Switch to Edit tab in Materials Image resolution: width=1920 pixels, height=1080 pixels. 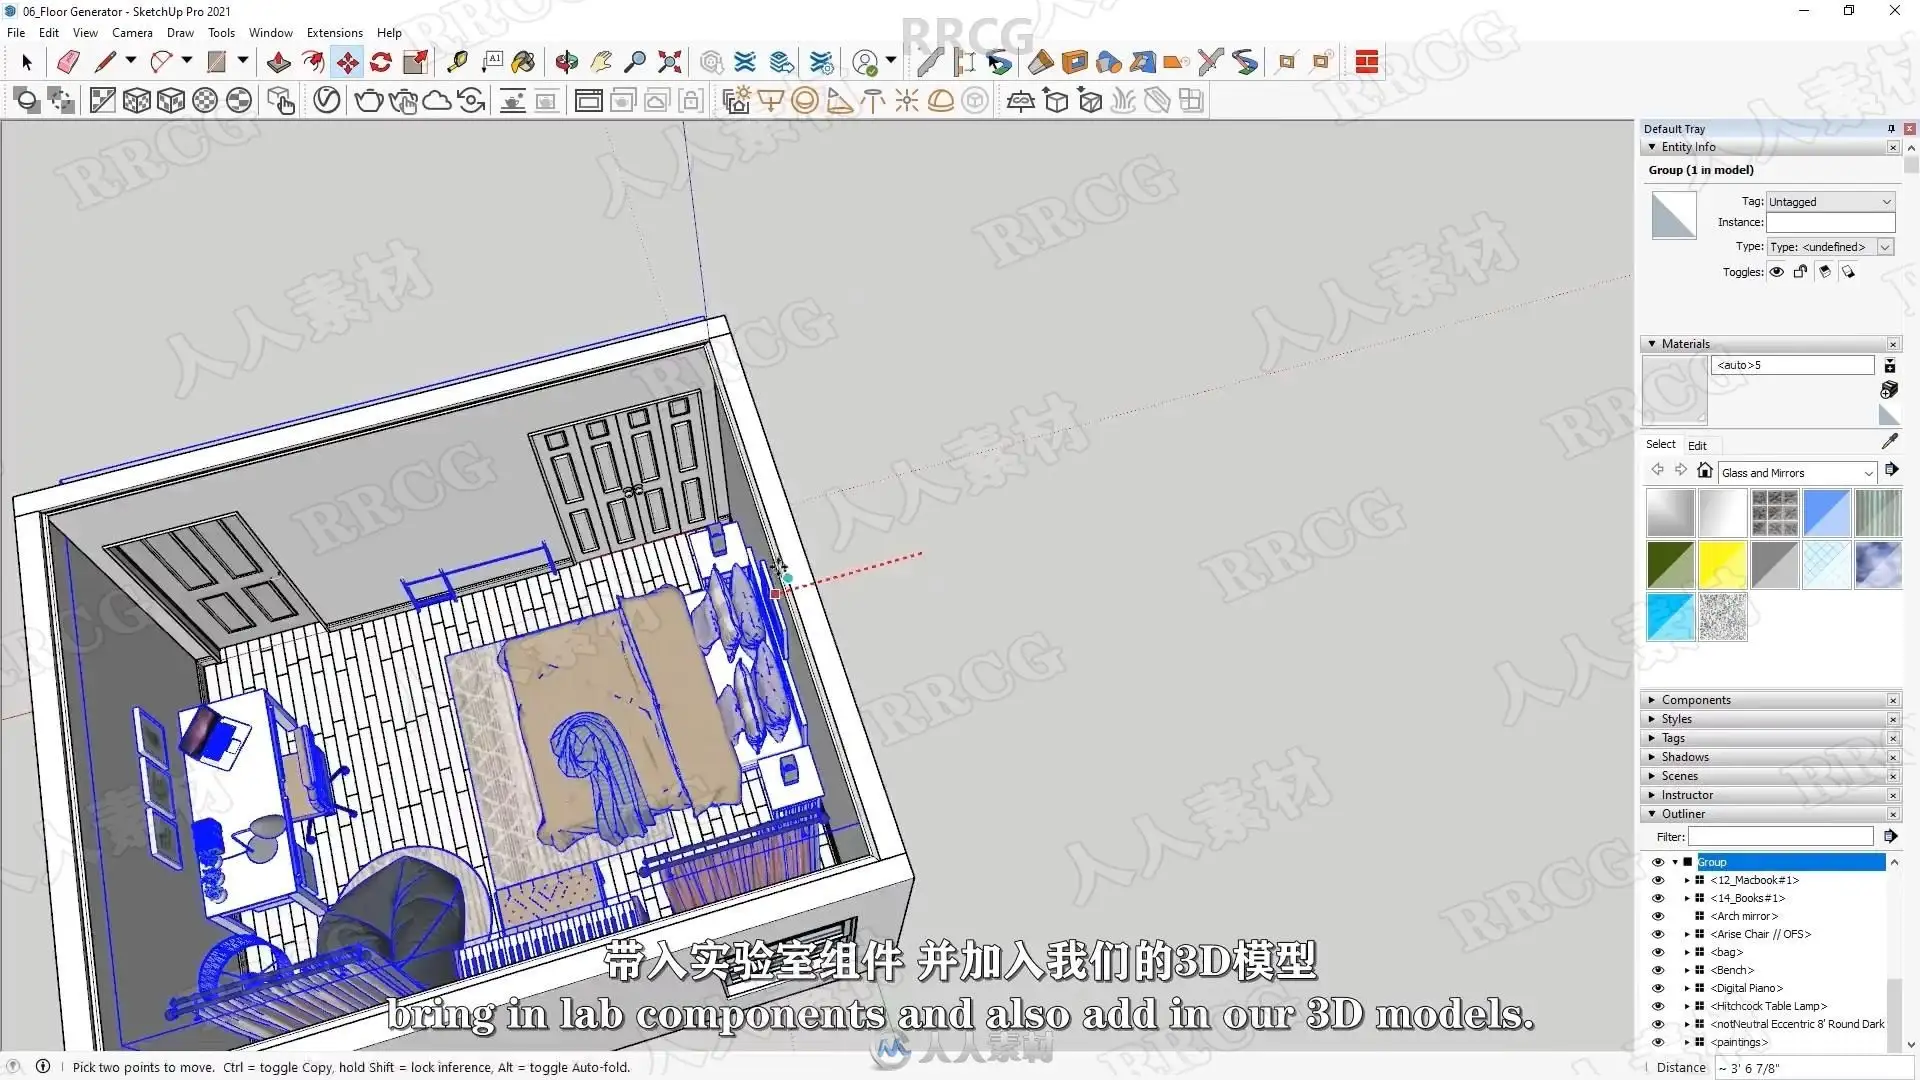click(1697, 445)
